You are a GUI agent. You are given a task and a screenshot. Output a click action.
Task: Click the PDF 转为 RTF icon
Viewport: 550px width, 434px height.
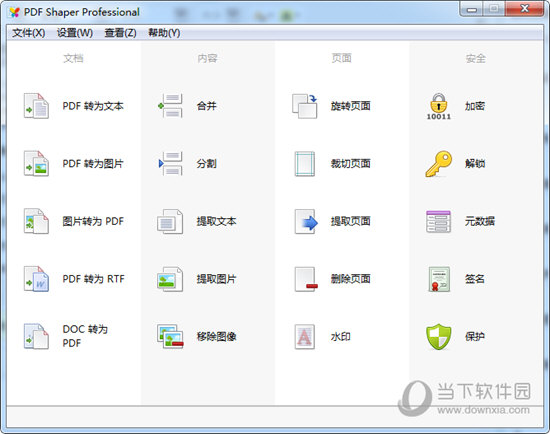(36, 279)
